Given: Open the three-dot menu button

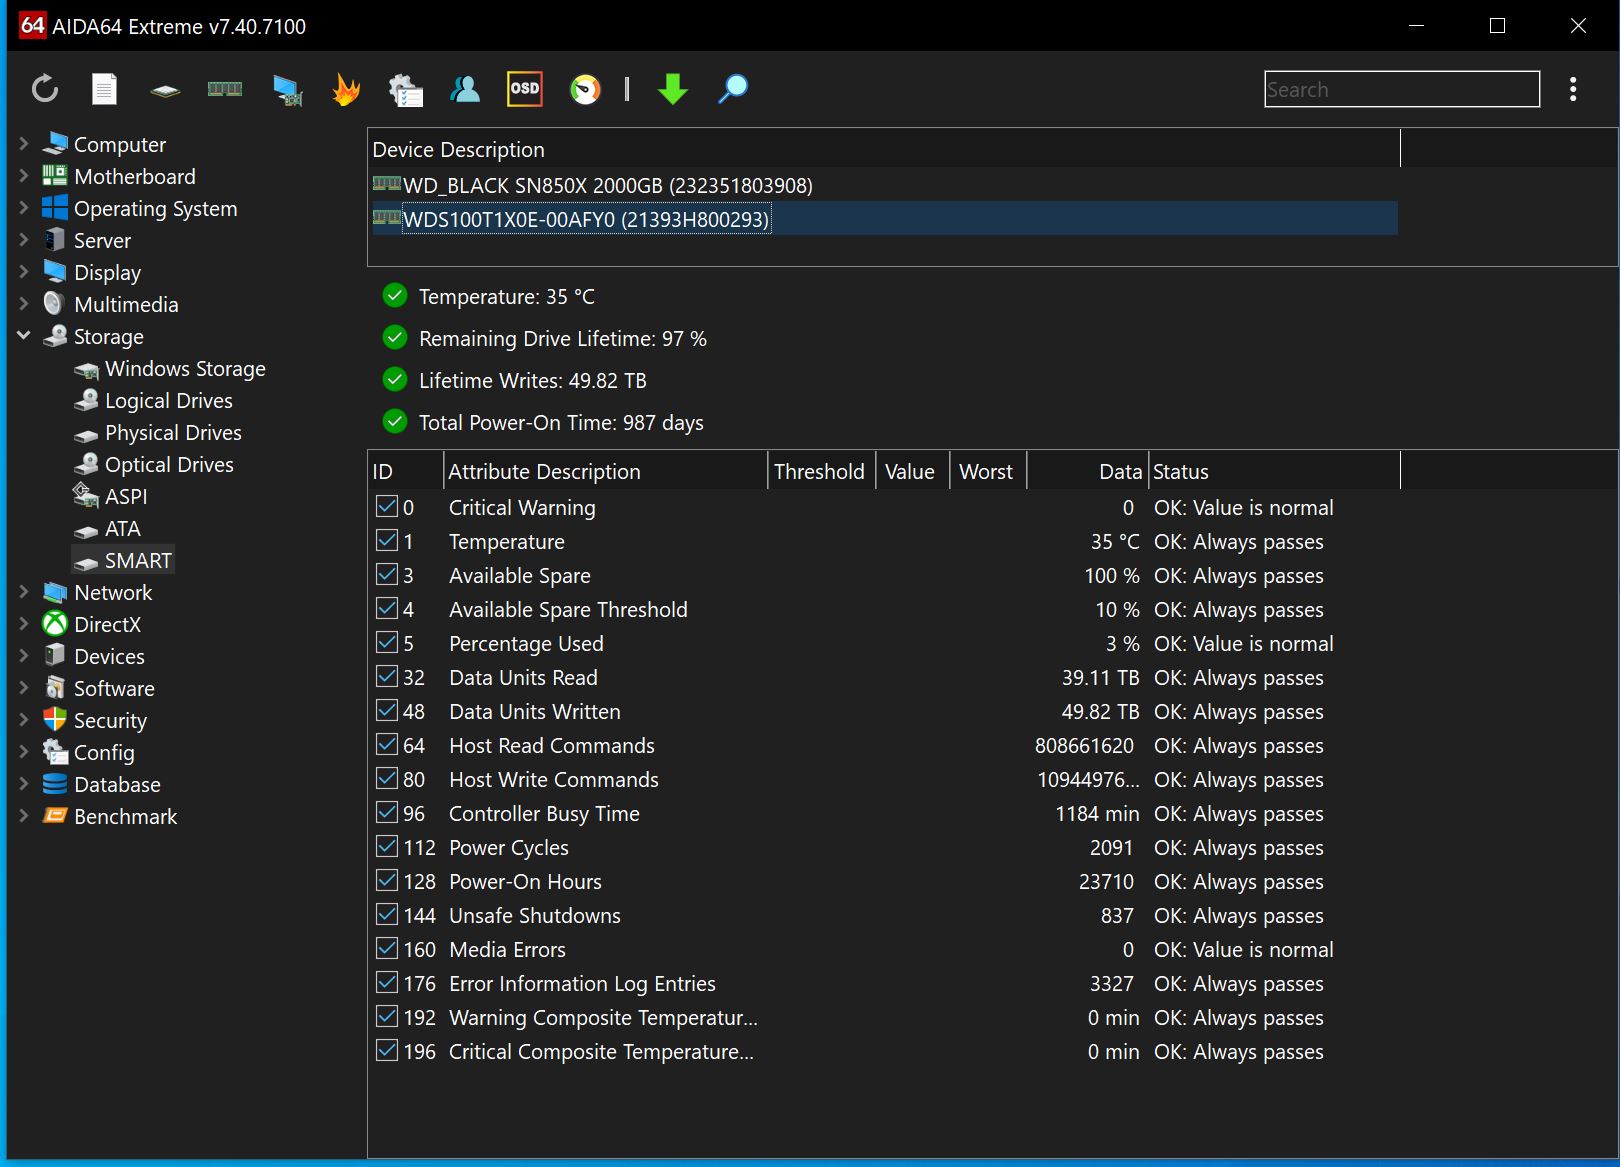Looking at the screenshot, I should tap(1573, 89).
